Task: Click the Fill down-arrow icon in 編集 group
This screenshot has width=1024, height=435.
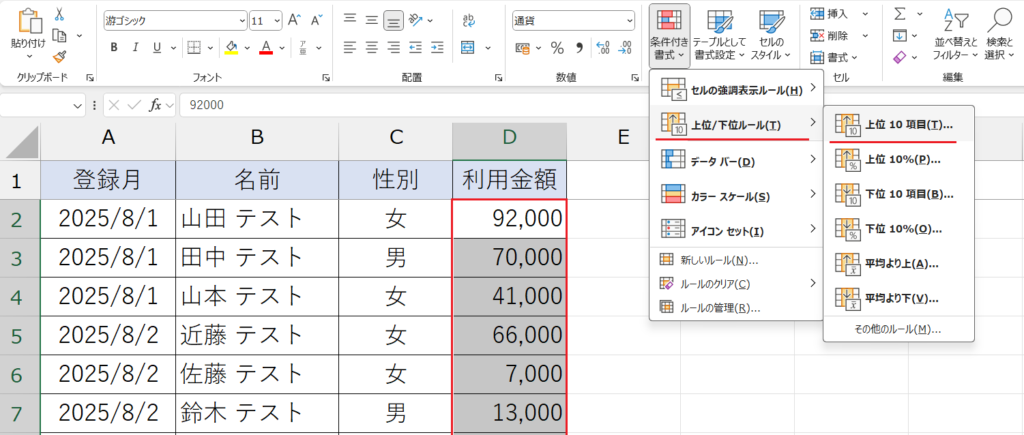Action: click(x=900, y=35)
